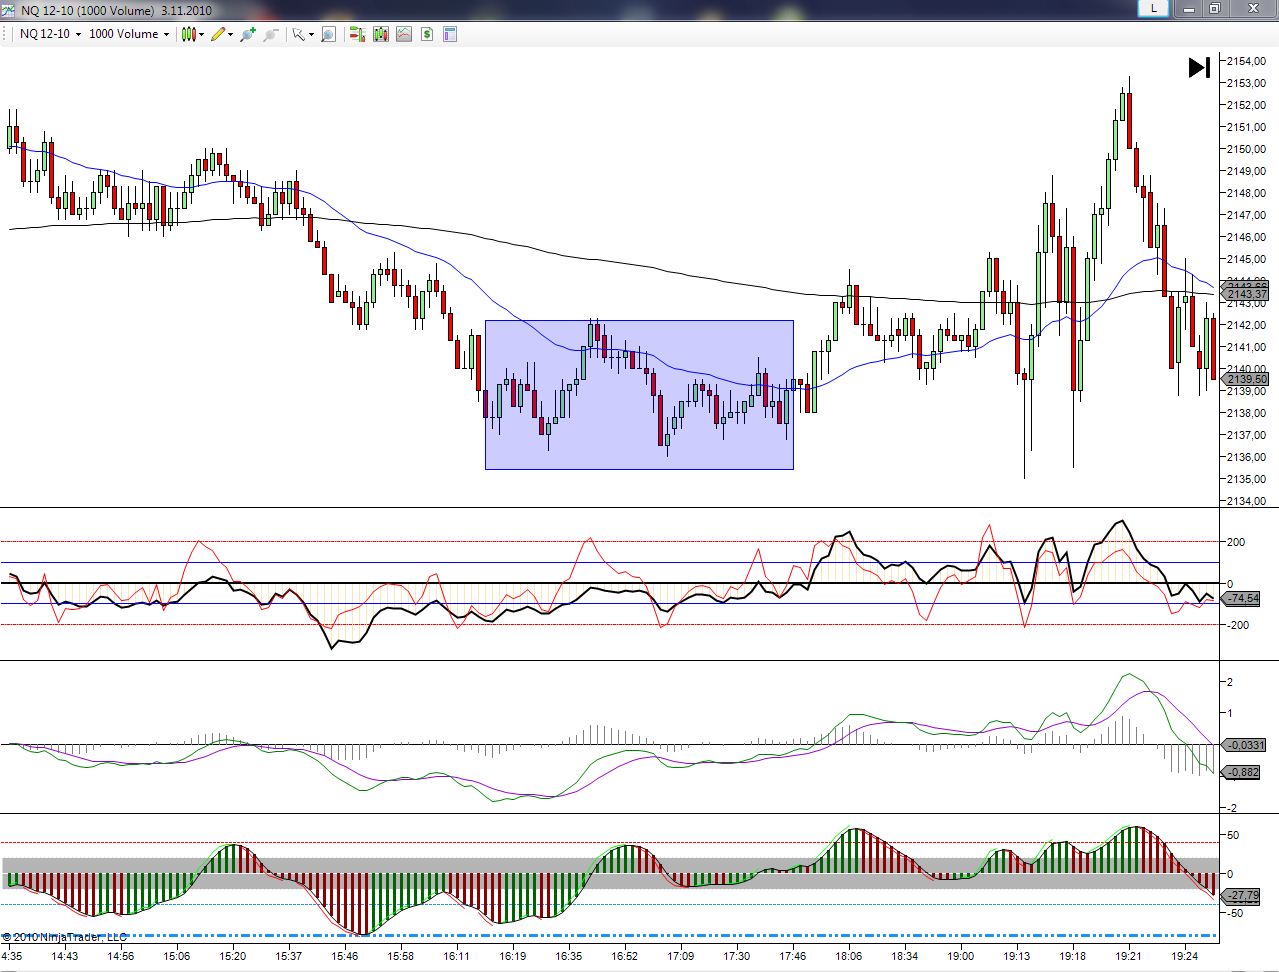Image resolution: width=1279 pixels, height=972 pixels.
Task: Click the 14:43 time axis label
Action: (65, 956)
